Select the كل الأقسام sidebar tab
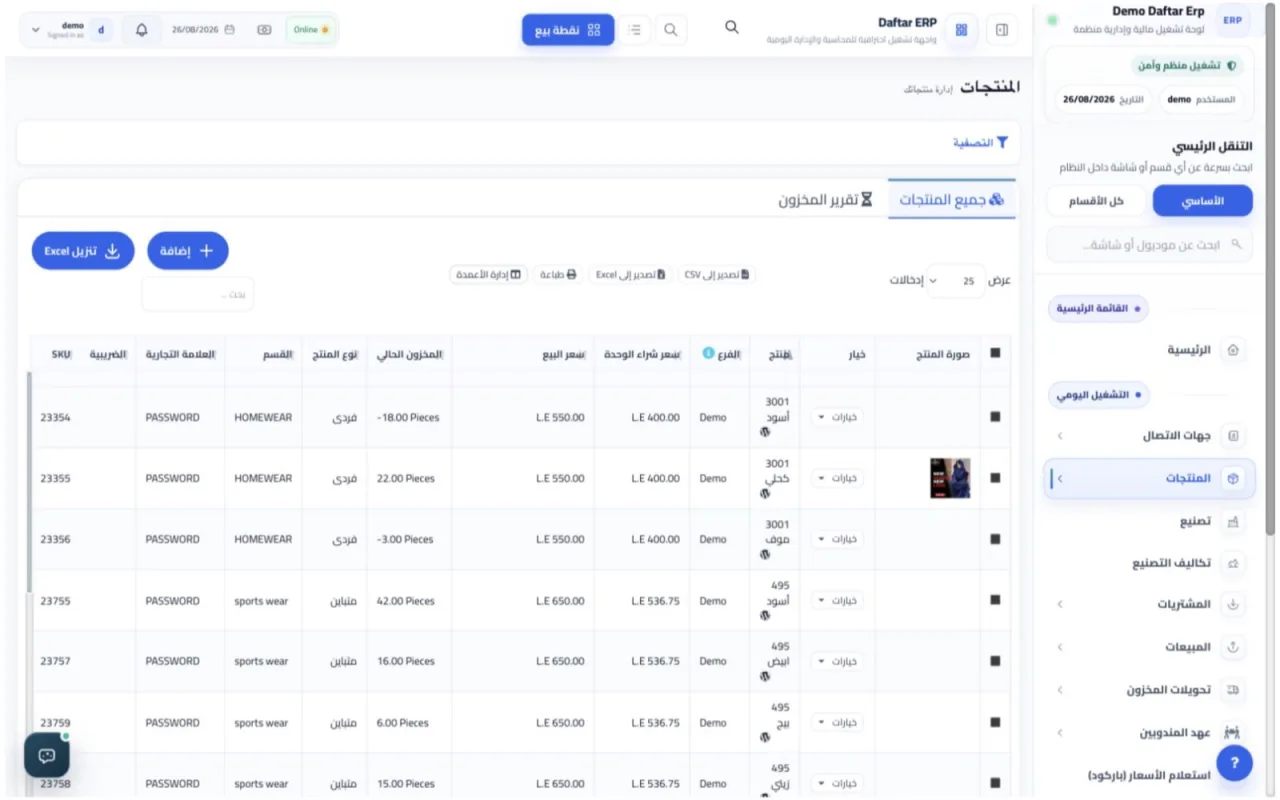1280x800 pixels. [x=1096, y=201]
